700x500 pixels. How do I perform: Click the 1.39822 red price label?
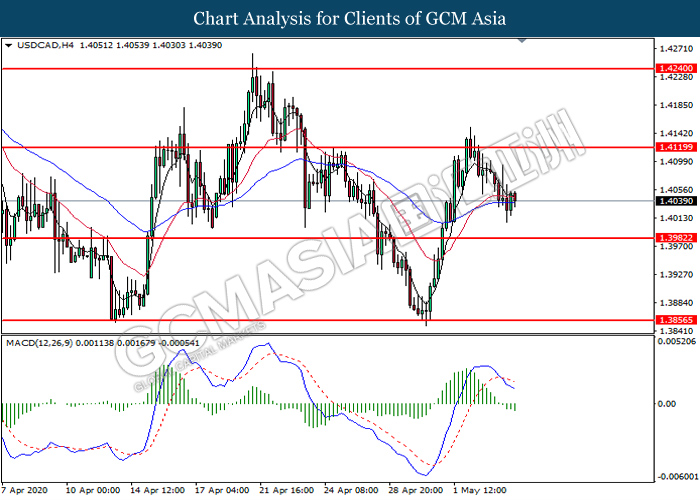[676, 238]
